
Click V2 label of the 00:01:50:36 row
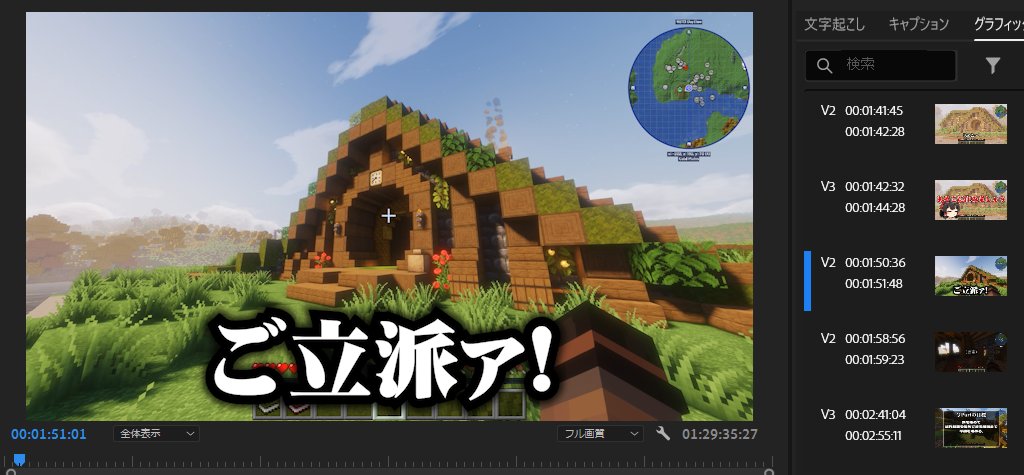828,263
